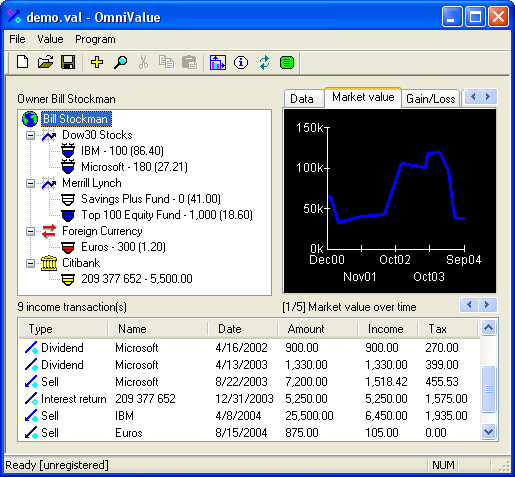Click the market value line chart
The height and width of the screenshot is (477, 515).
click(x=389, y=201)
